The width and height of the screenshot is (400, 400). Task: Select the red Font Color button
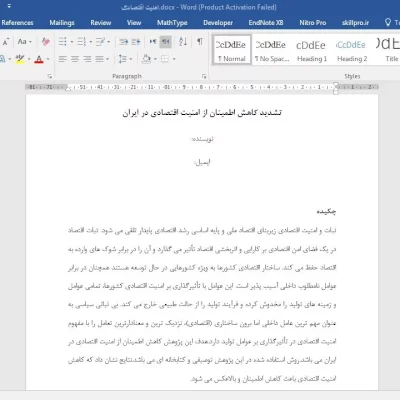click(x=39, y=59)
